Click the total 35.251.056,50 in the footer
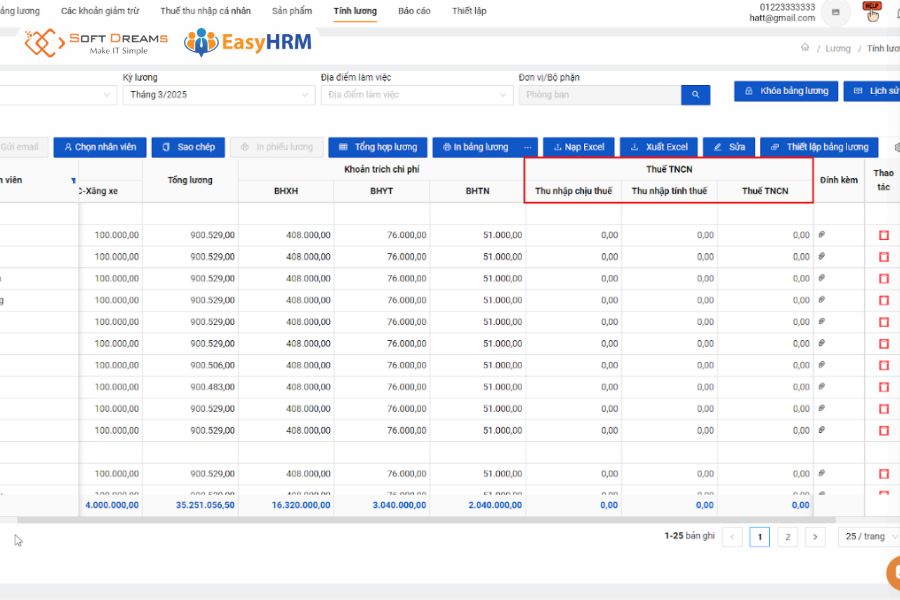This screenshot has width=900, height=600. click(x=205, y=505)
